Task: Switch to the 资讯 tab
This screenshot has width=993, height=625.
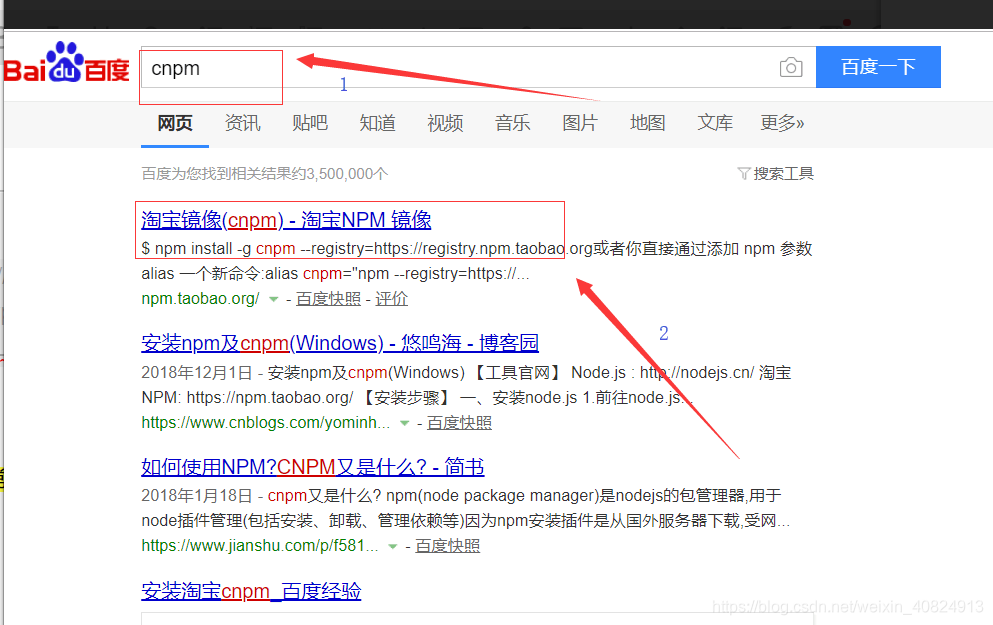Action: [x=243, y=123]
